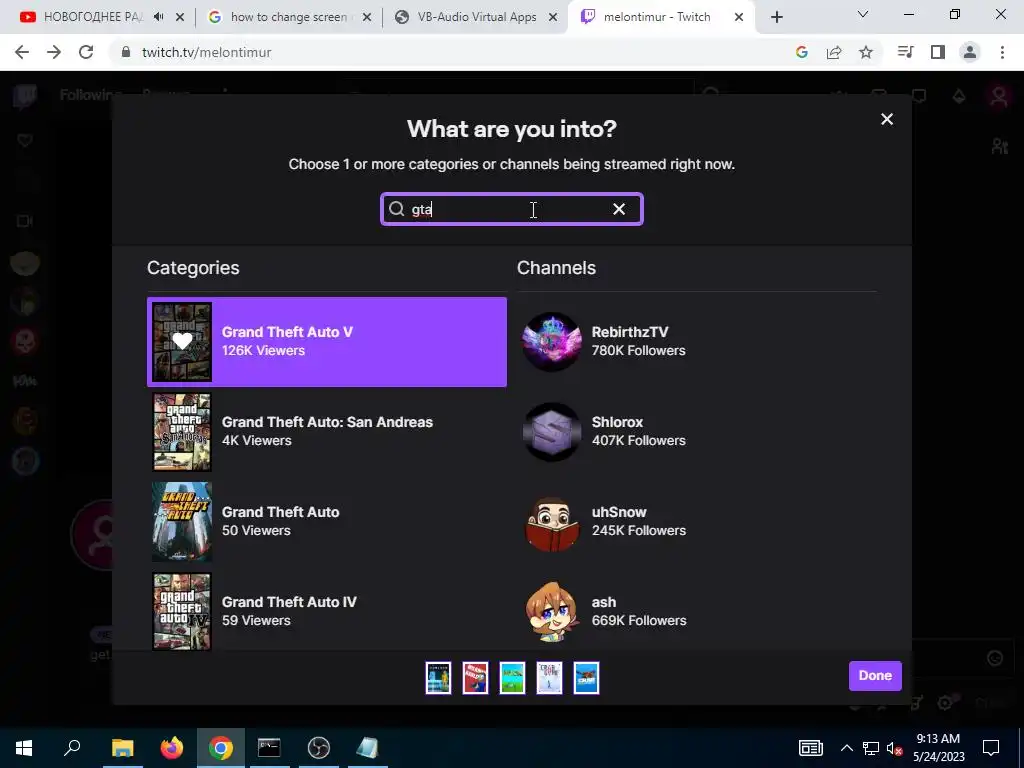Mute audio on the YouTube tab
The width and height of the screenshot is (1024, 768).
coord(159,17)
